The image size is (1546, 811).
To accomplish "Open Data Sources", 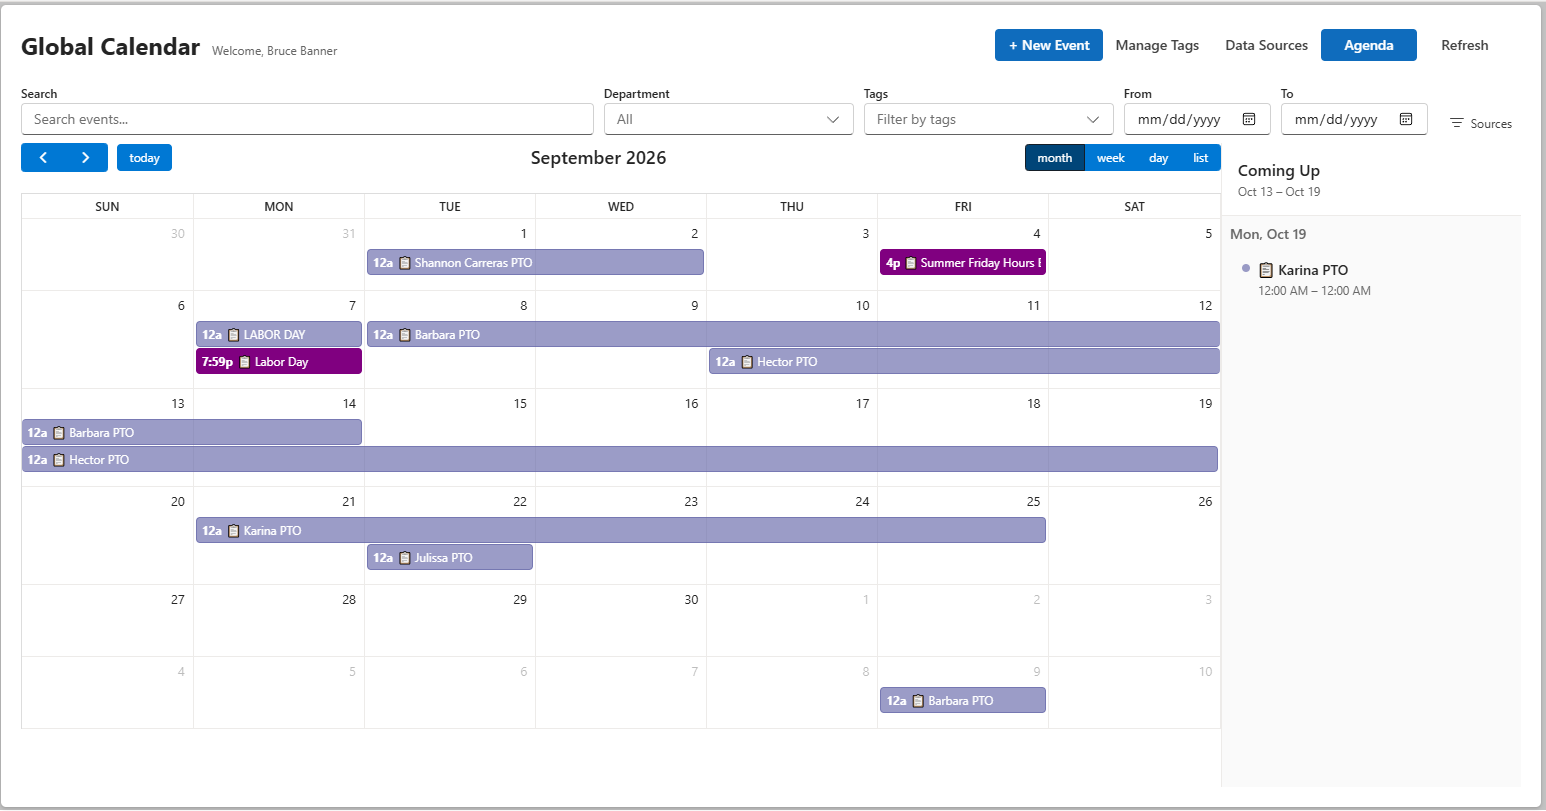I will 1266,45.
